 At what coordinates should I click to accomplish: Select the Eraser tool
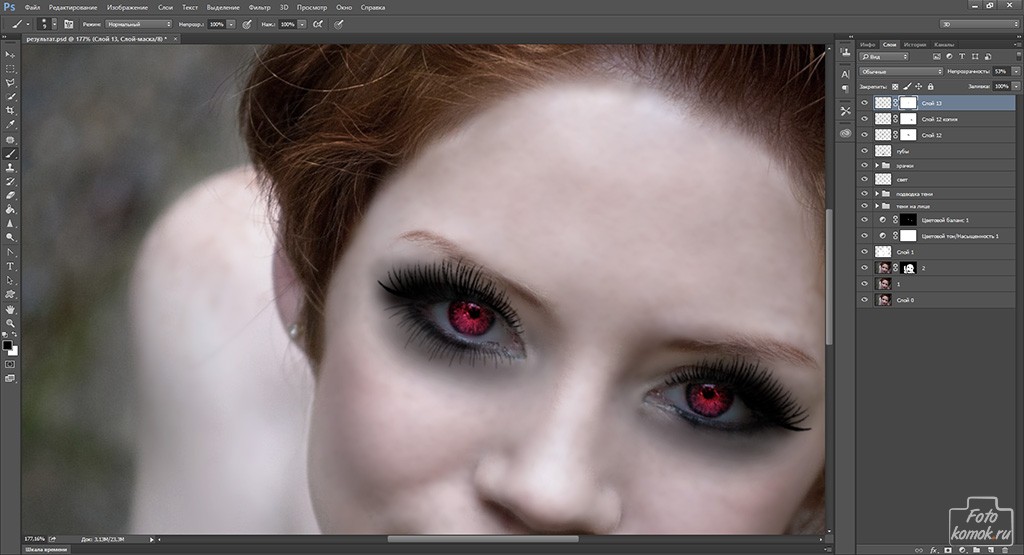tap(10, 196)
